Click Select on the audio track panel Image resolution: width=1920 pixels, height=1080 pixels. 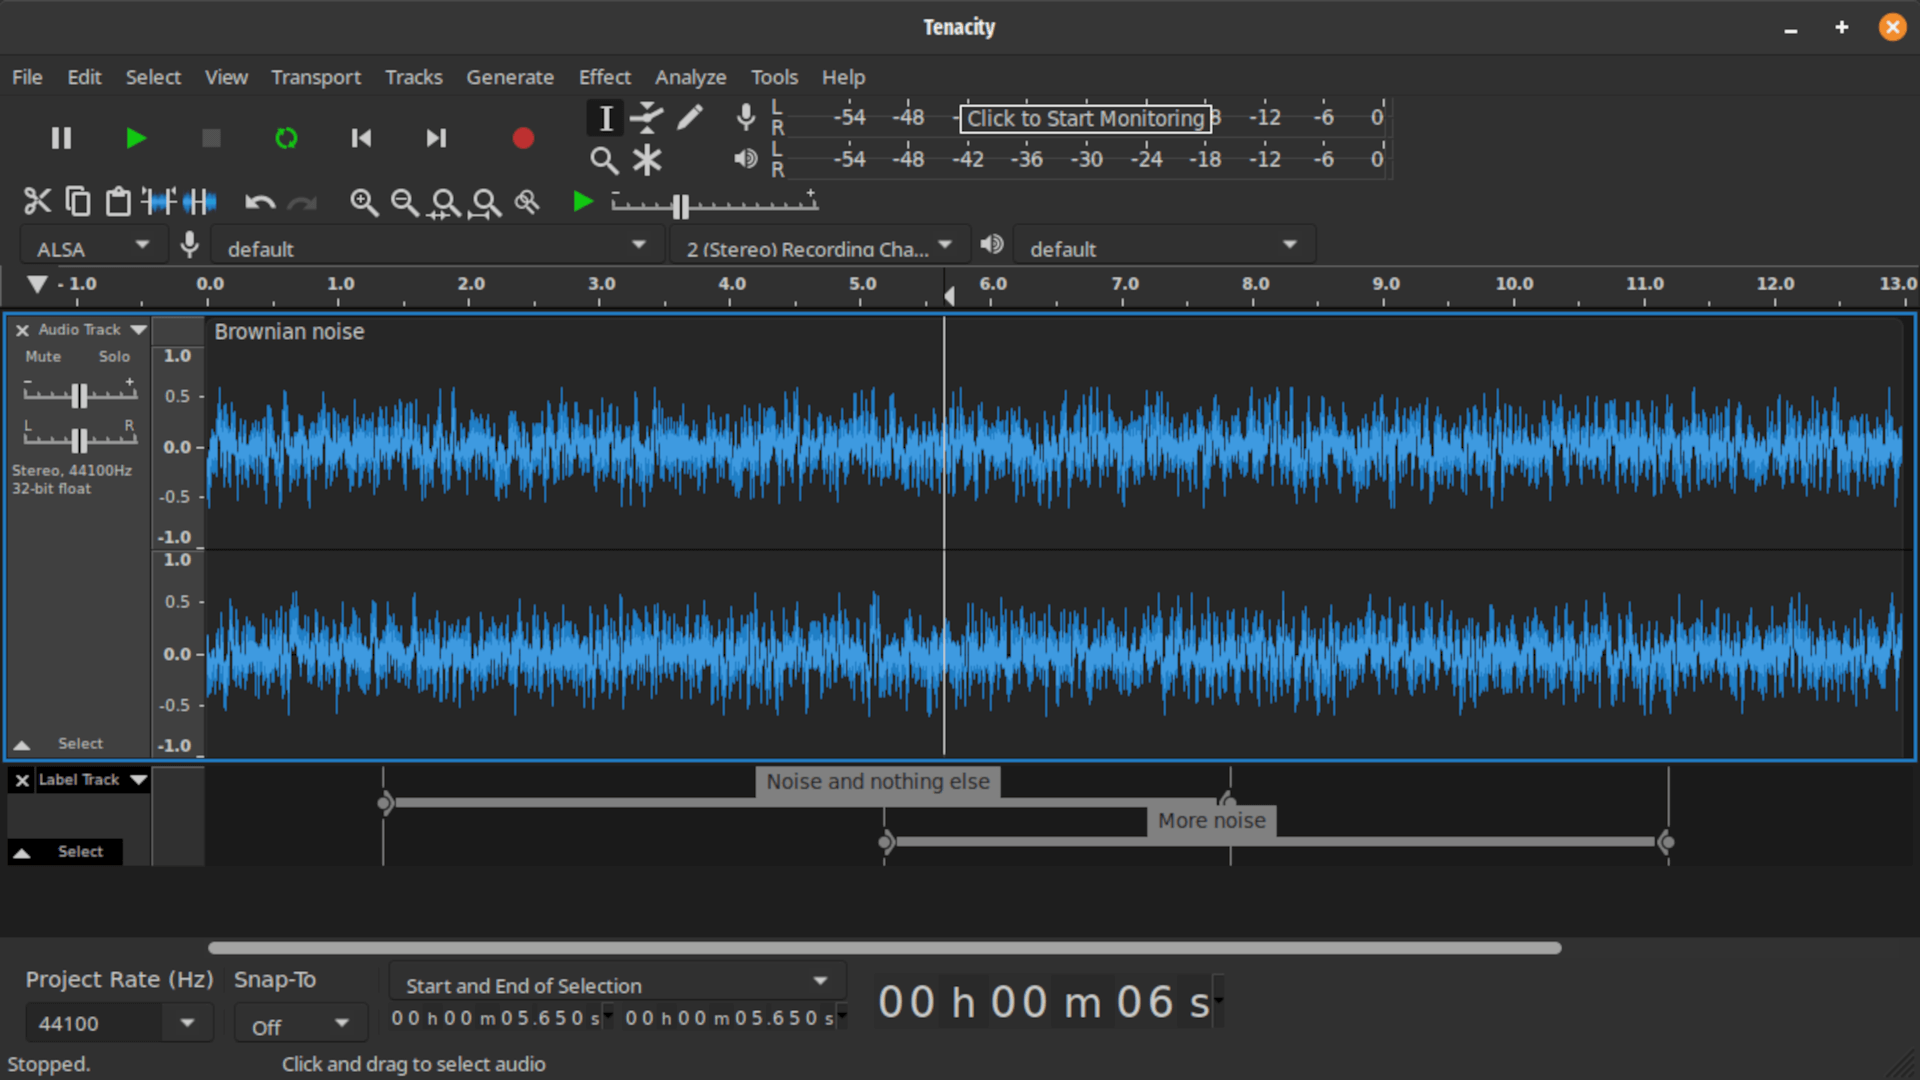[80, 743]
